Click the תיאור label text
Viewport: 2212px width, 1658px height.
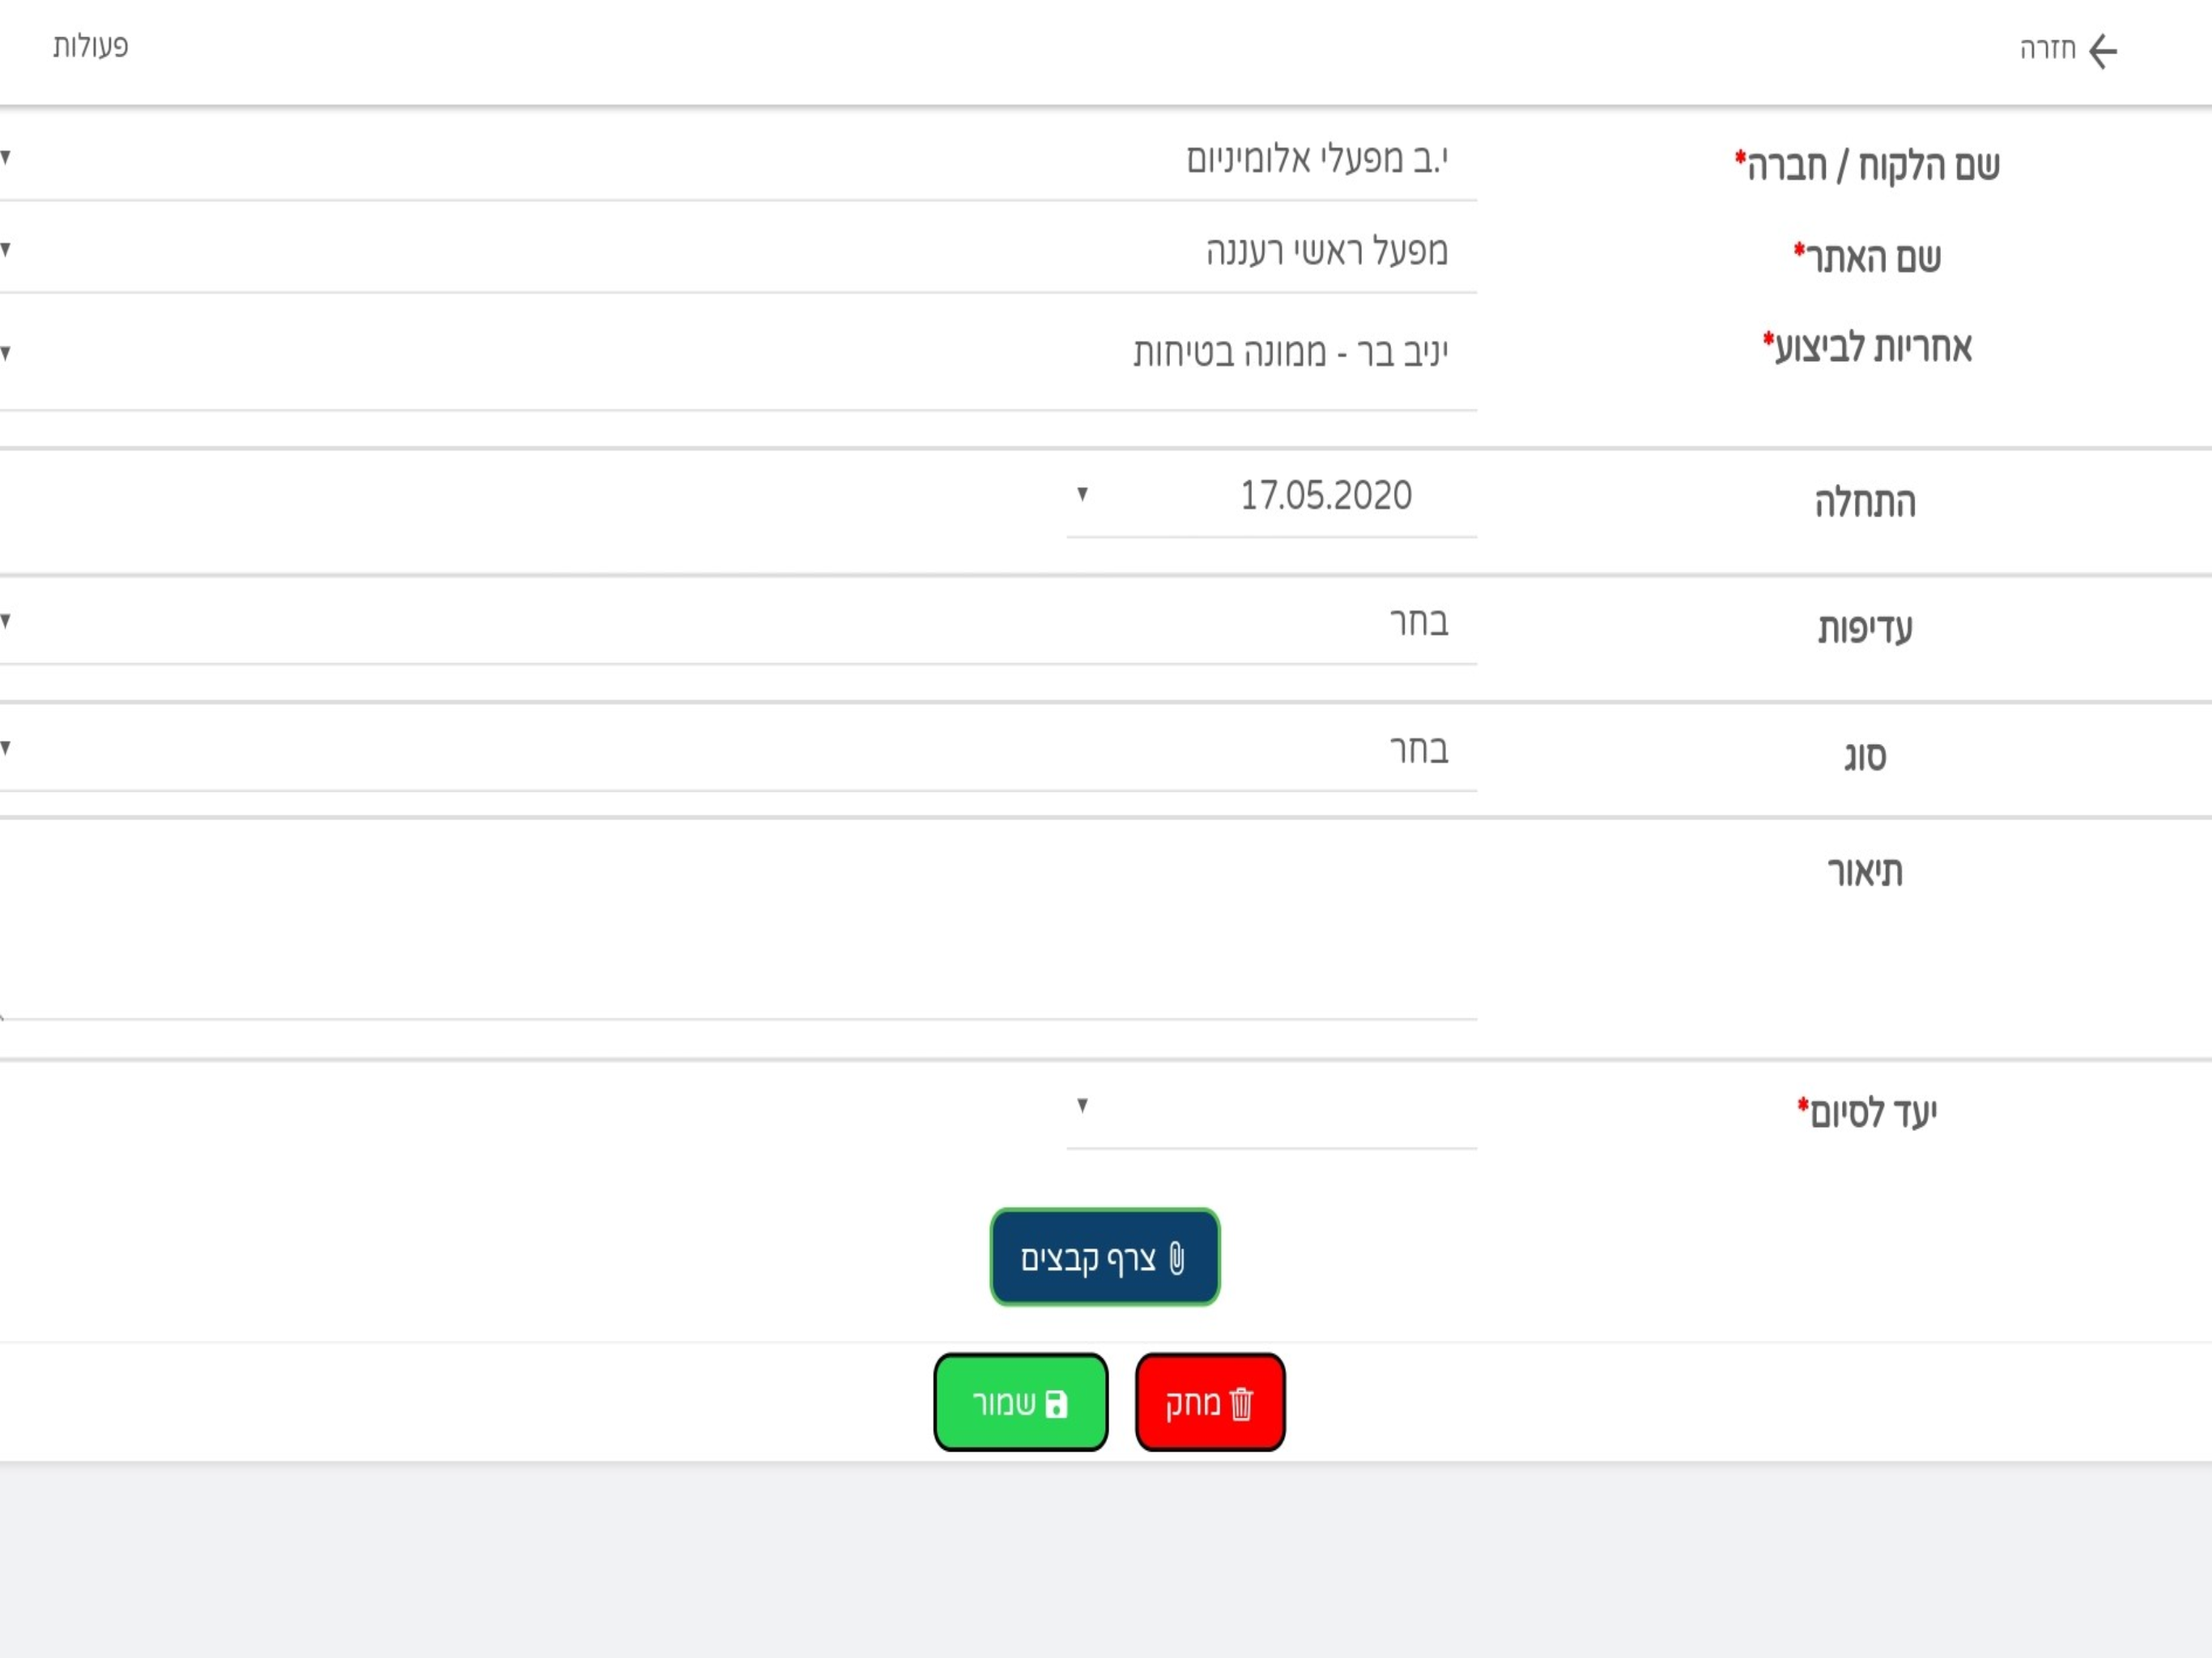click(1866, 872)
